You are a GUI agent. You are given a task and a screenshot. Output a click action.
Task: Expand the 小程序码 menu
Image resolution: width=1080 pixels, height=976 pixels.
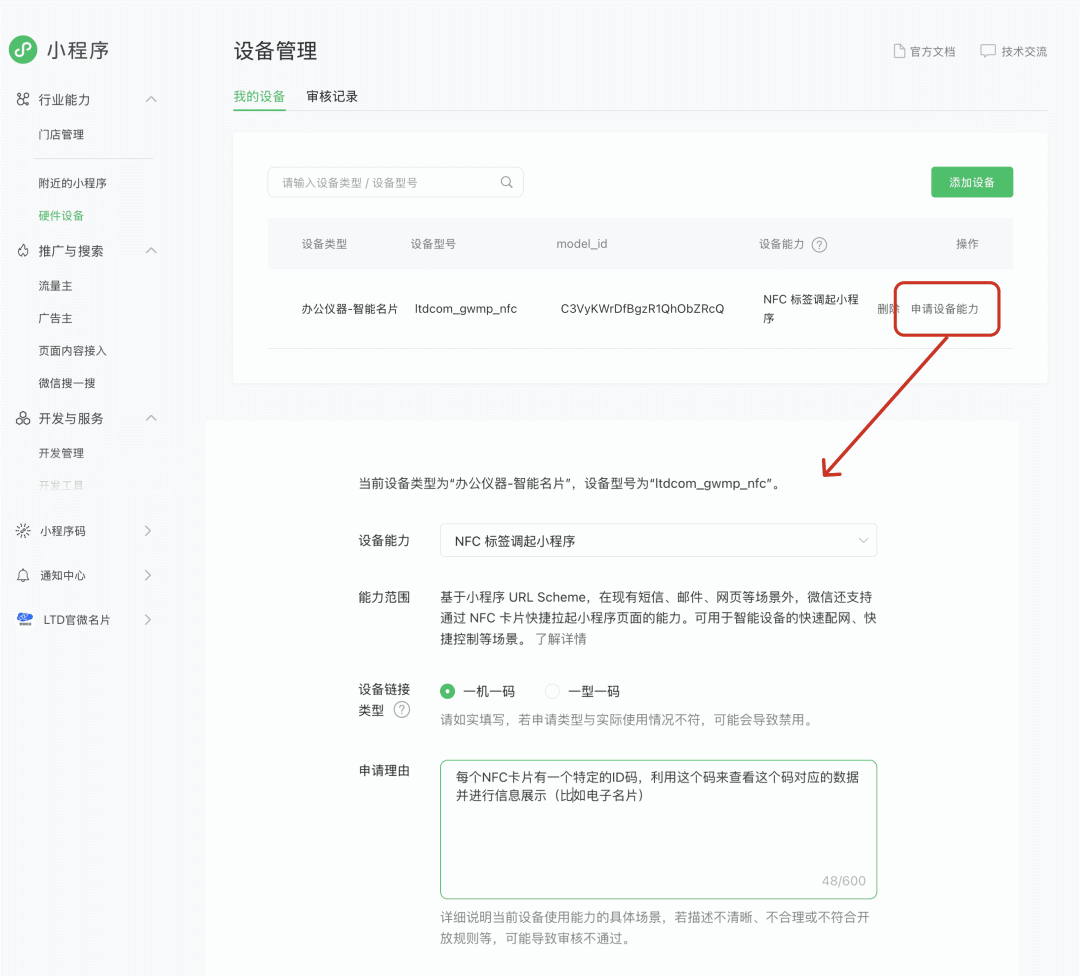[148, 531]
